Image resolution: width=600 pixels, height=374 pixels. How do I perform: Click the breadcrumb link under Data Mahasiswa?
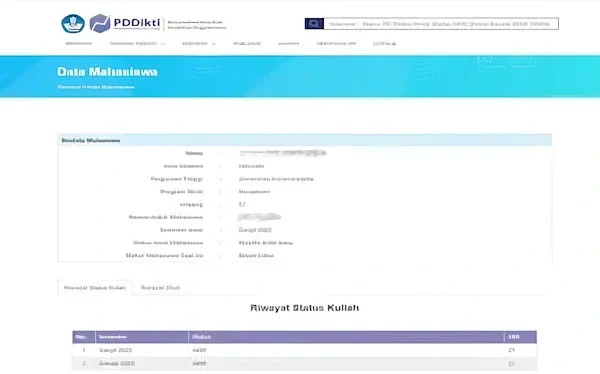(x=96, y=87)
